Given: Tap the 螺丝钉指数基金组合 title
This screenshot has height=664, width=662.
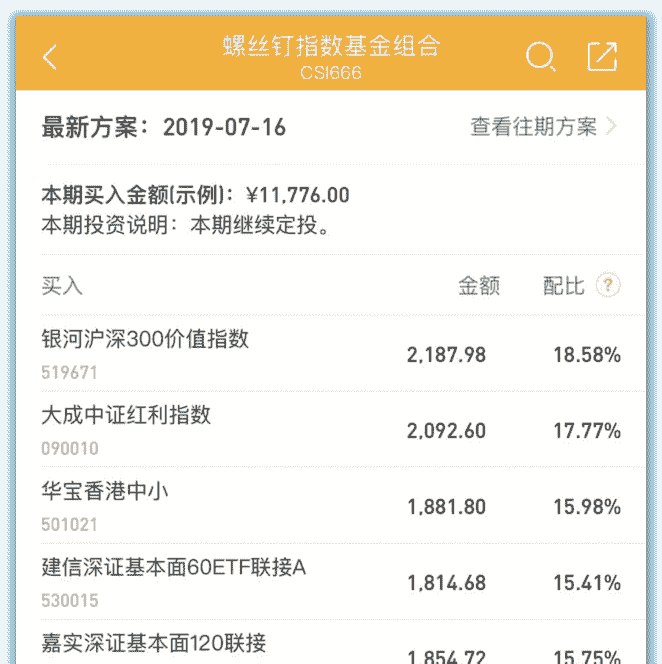Looking at the screenshot, I should 330,46.
